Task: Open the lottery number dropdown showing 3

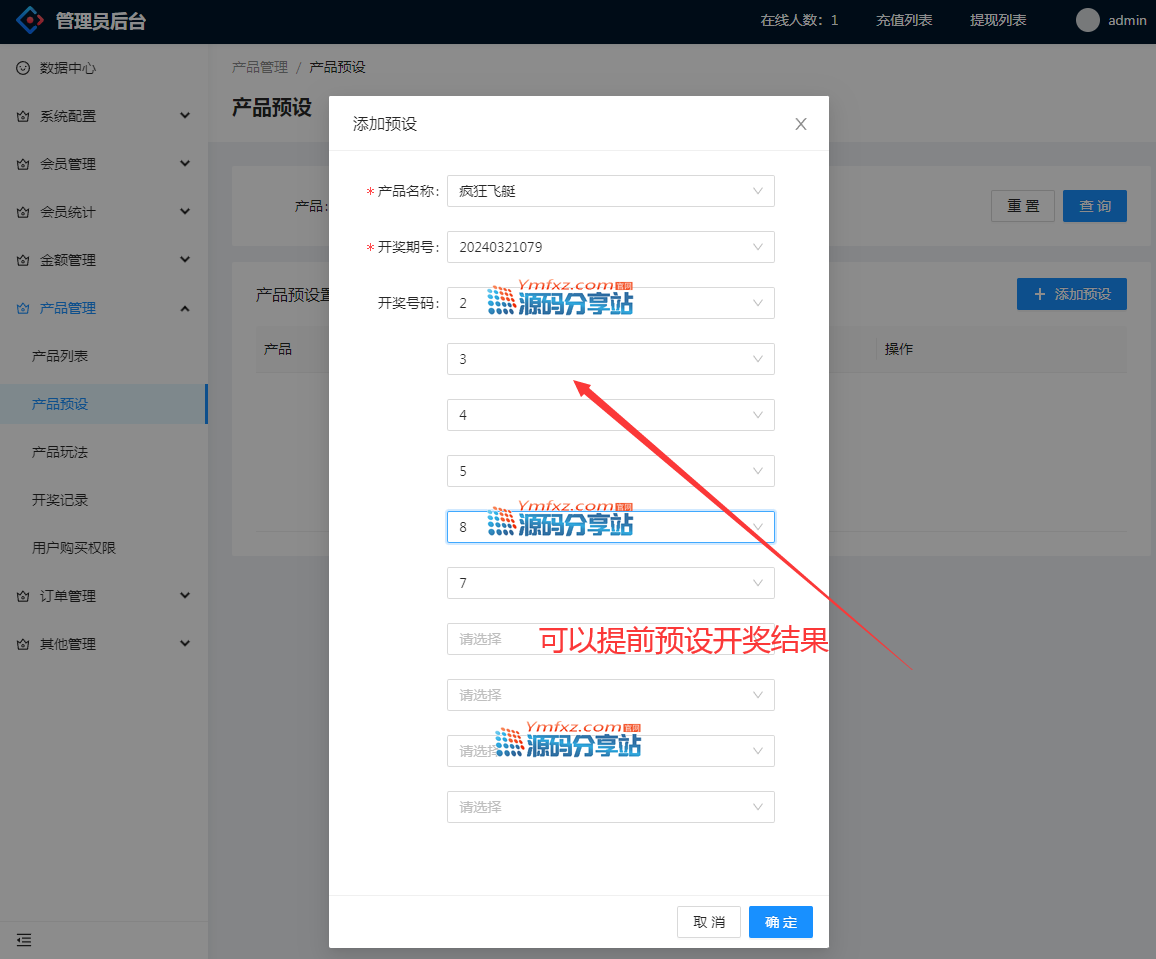Action: coord(610,359)
